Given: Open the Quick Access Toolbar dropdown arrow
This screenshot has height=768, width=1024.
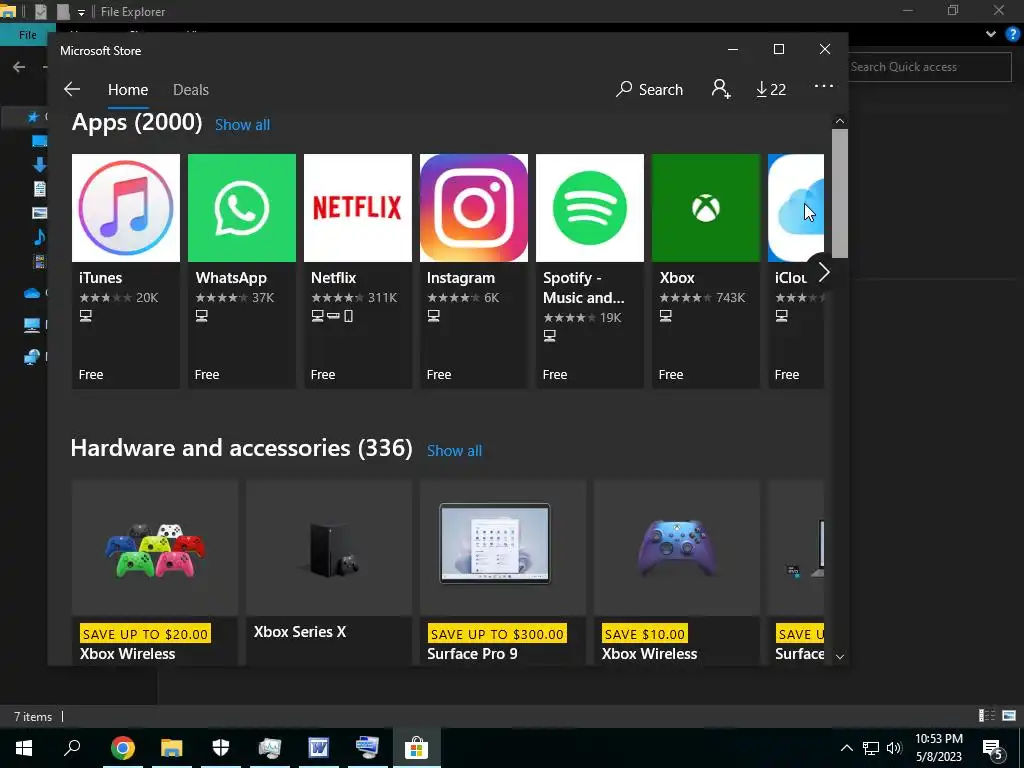Looking at the screenshot, I should tap(81, 12).
